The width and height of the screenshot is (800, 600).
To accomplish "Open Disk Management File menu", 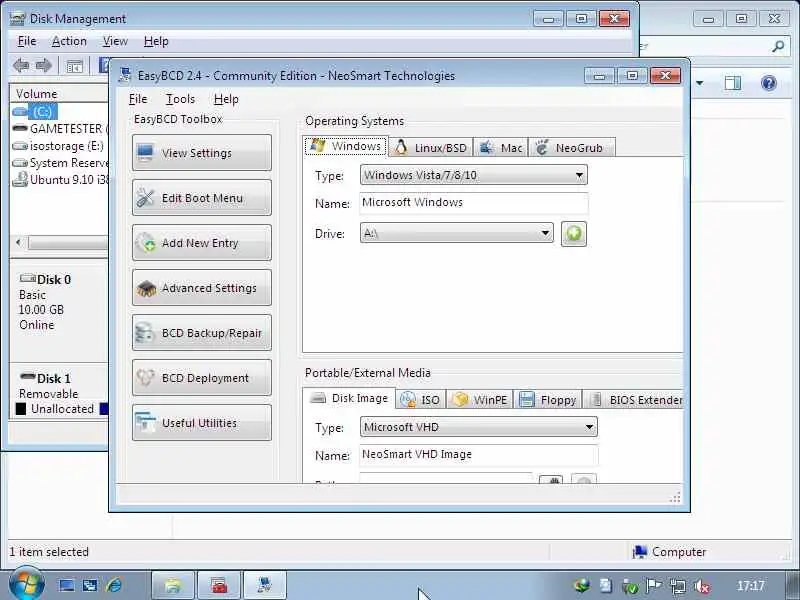I will click(27, 41).
